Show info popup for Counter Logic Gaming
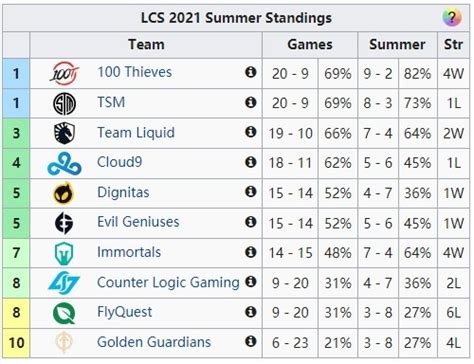 pyautogui.click(x=251, y=282)
